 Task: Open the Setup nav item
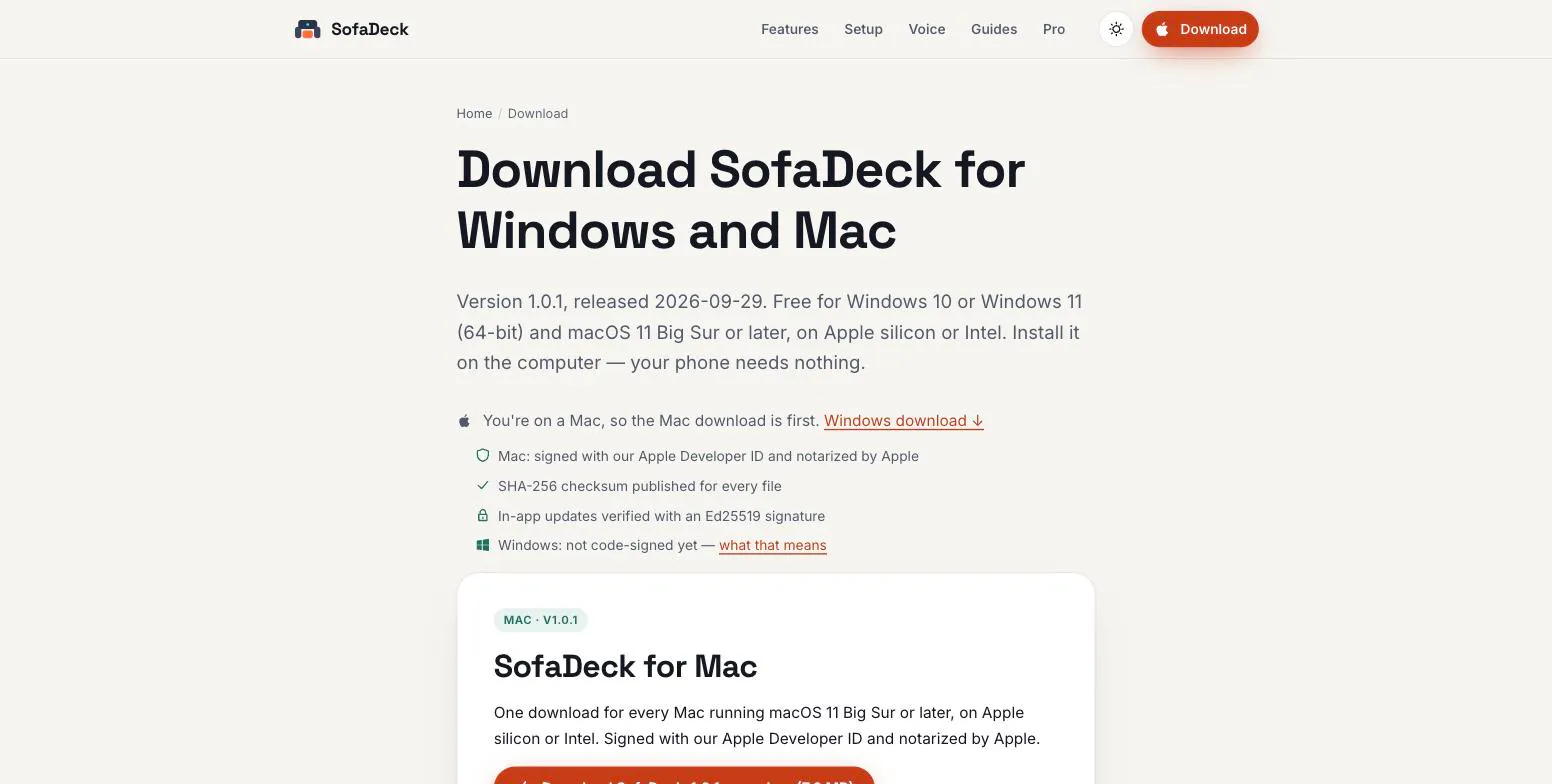point(863,29)
